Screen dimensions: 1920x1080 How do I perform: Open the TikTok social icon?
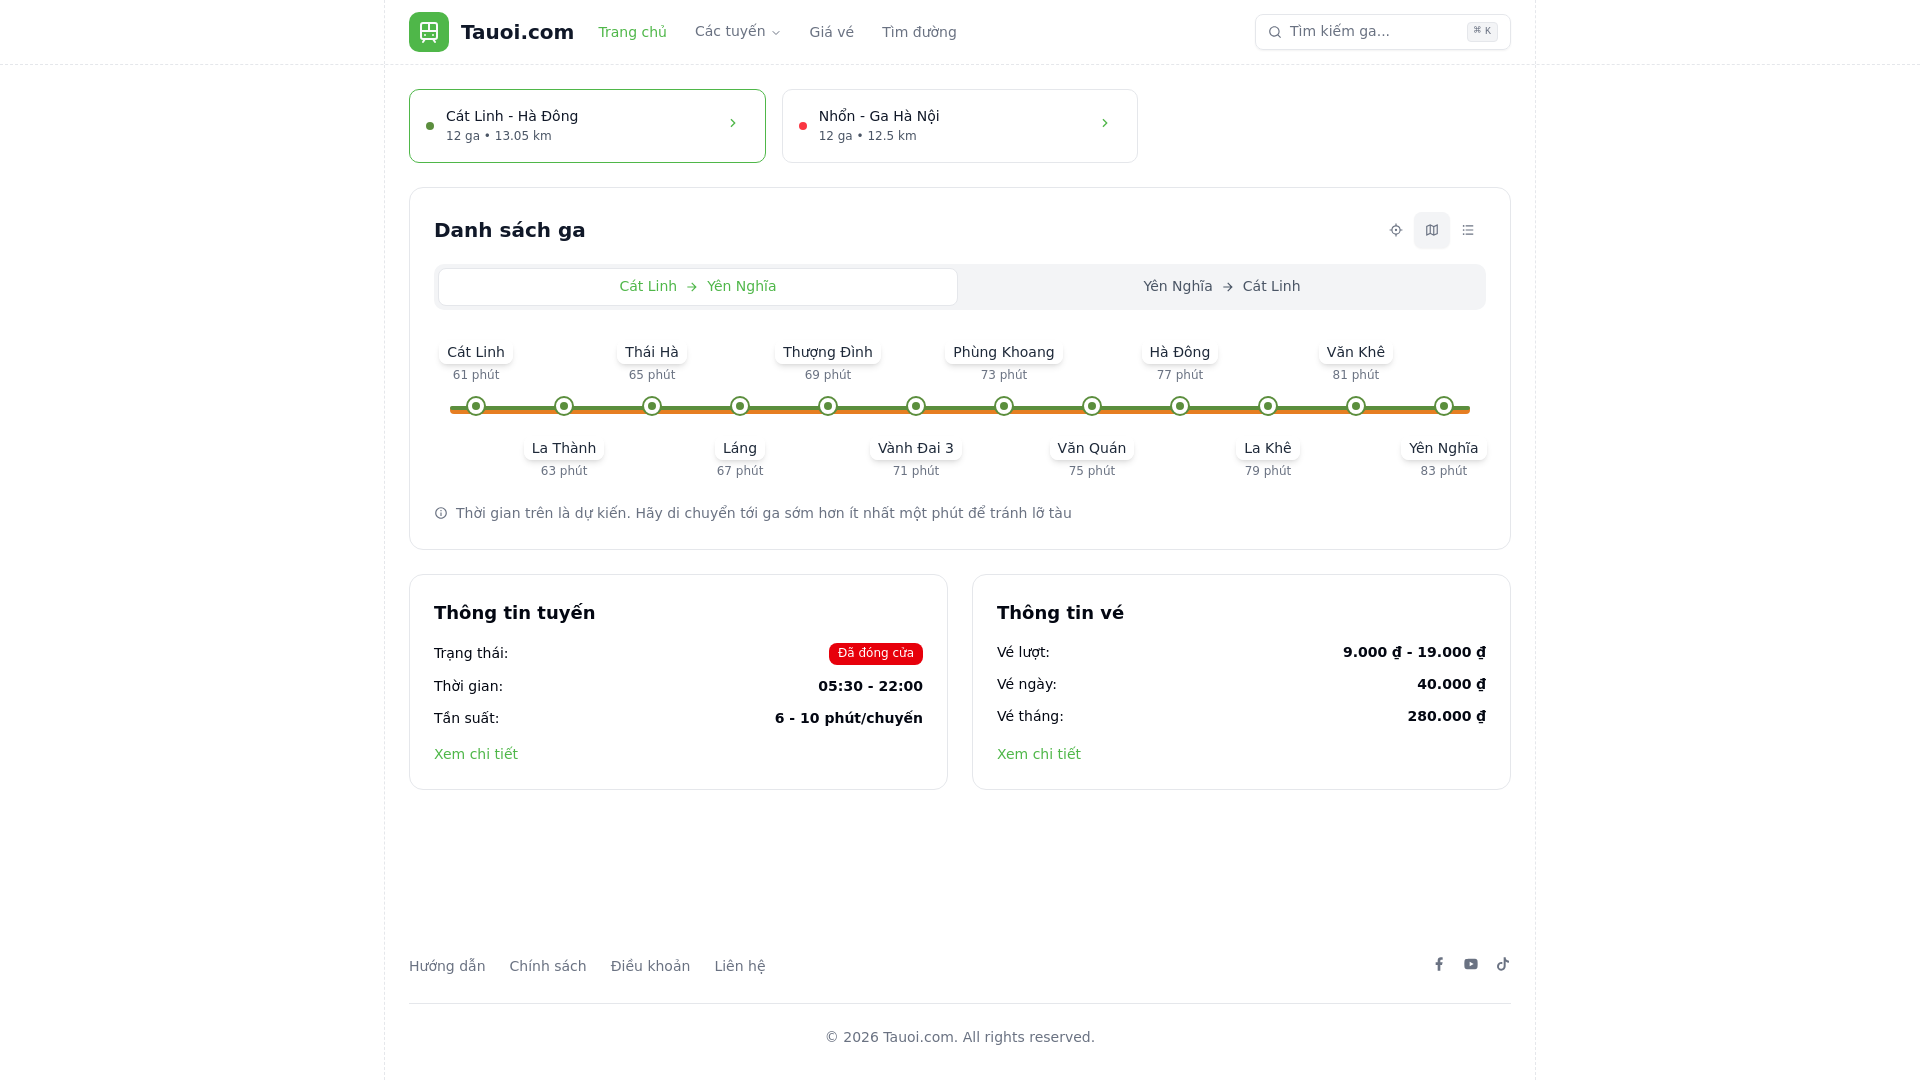point(1503,964)
